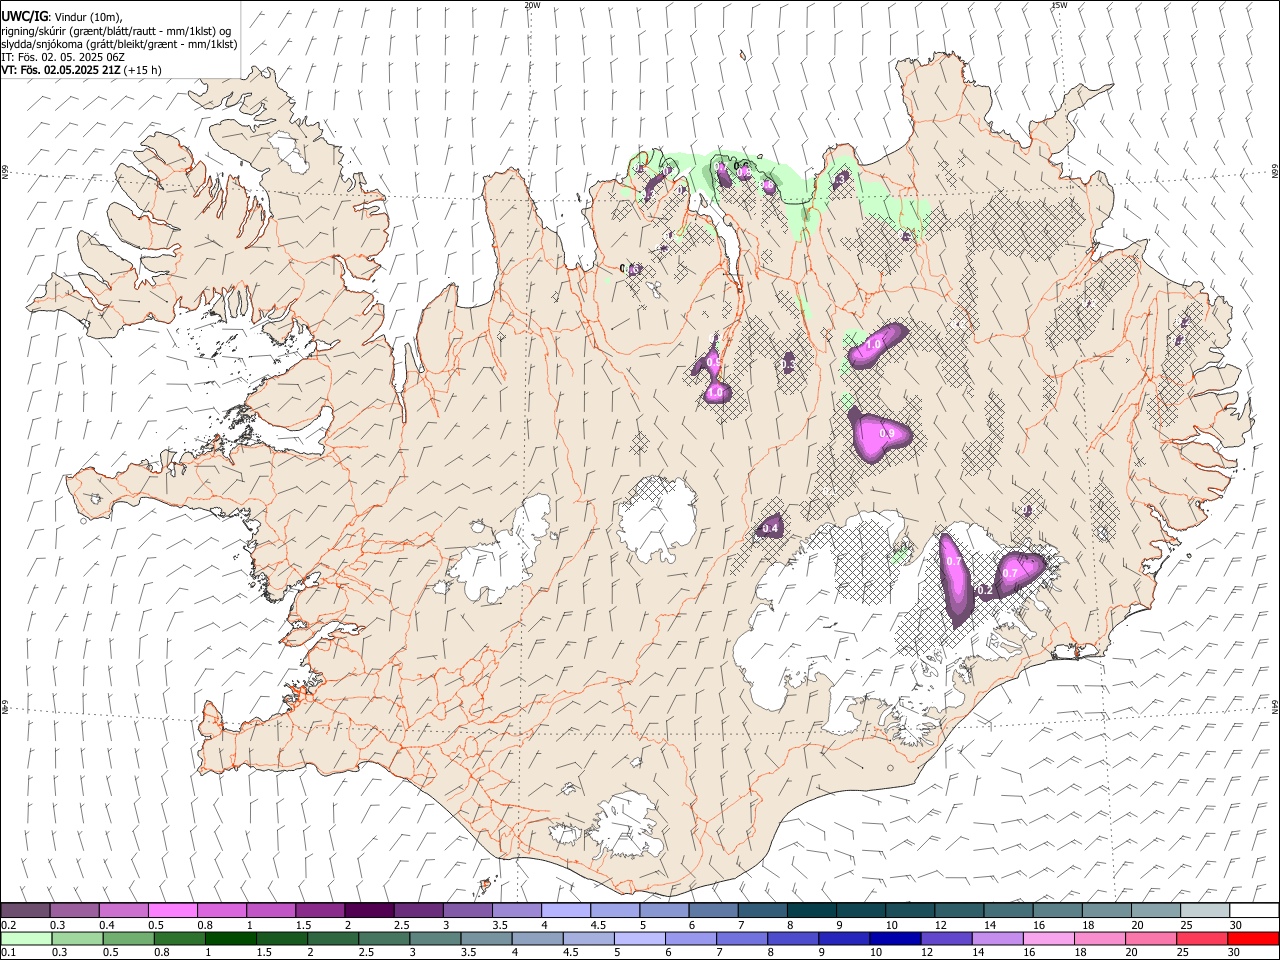
Task: Click the 0.4 dark purple snowfall patch
Action: 769,527
